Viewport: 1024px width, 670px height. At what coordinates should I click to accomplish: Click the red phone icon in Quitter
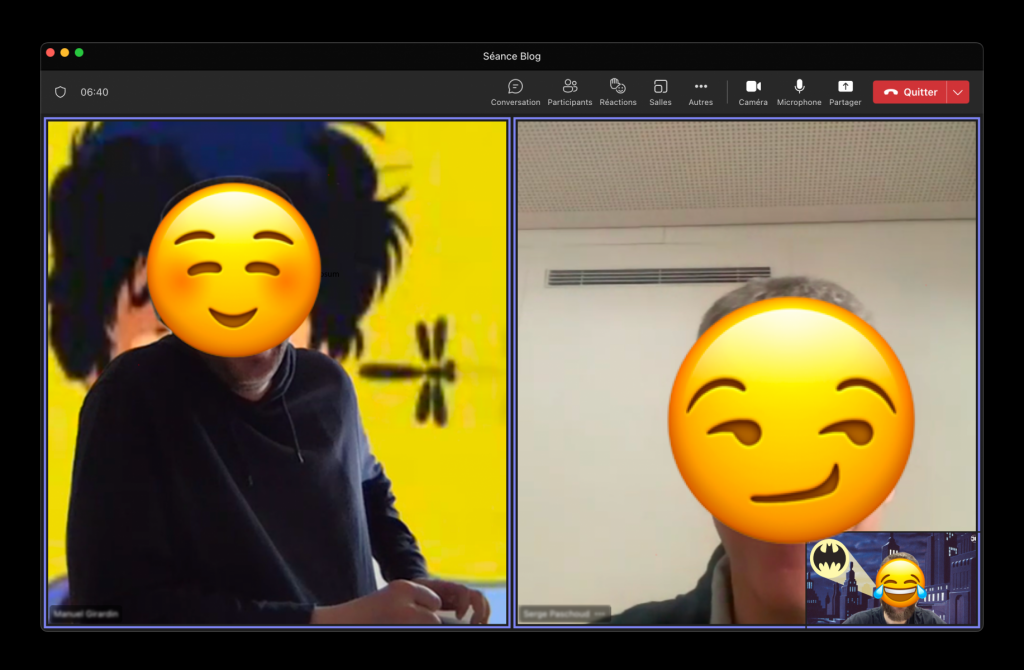(890, 92)
